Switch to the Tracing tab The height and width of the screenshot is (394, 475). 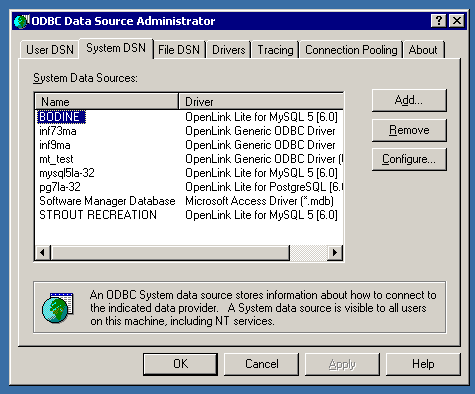point(275,50)
